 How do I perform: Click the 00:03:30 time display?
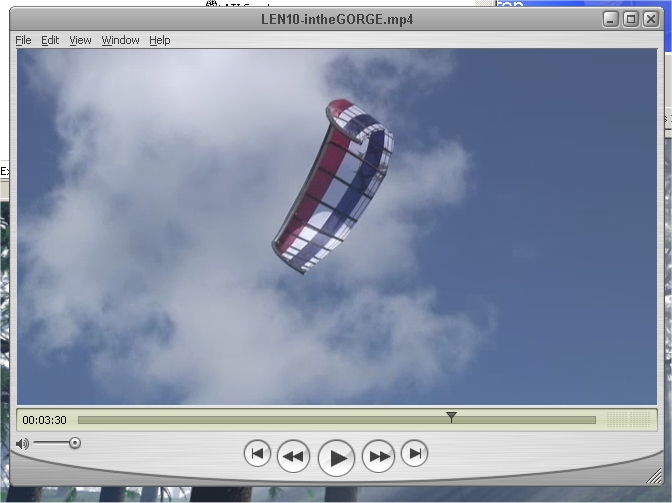pos(44,420)
